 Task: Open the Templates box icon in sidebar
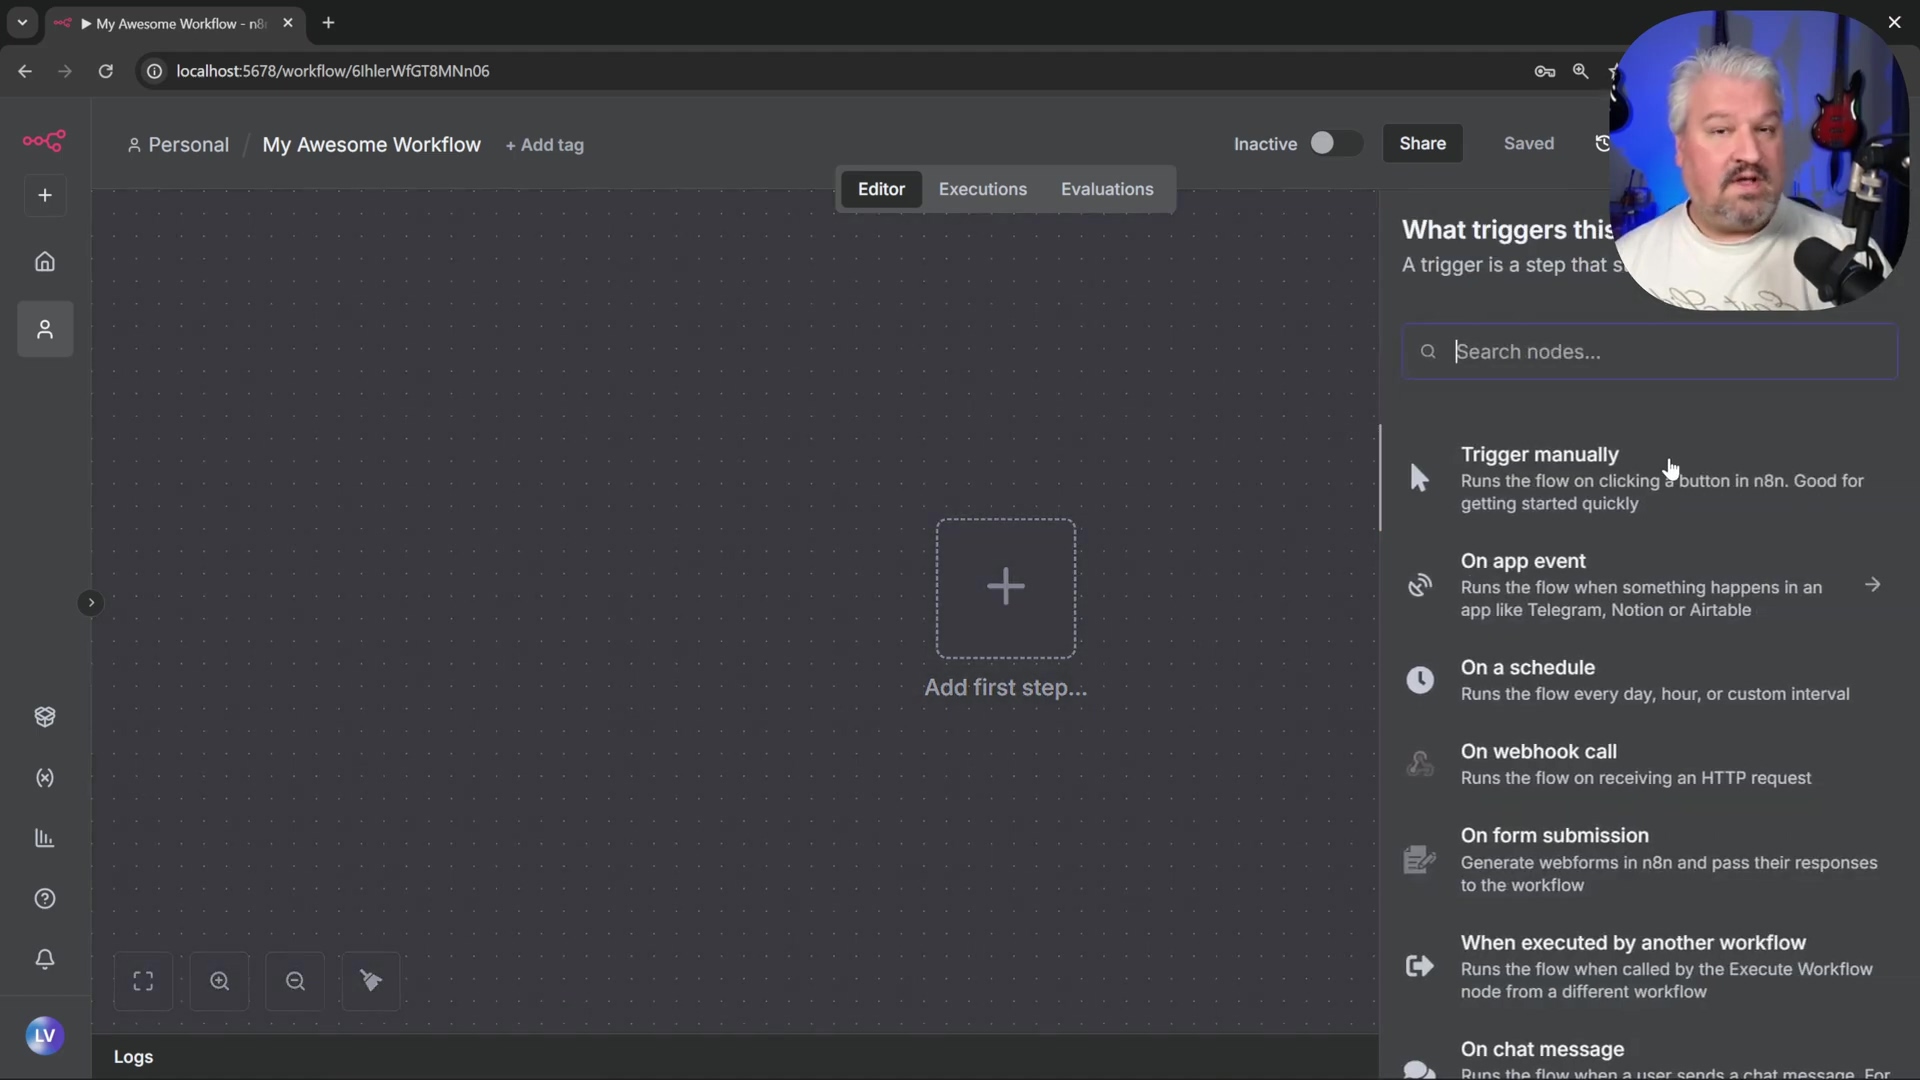[x=45, y=717]
